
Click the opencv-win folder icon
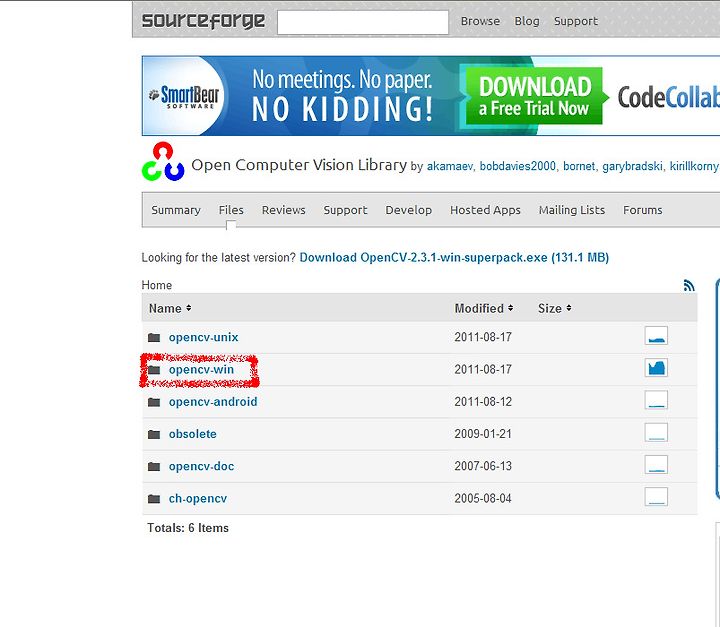(154, 370)
